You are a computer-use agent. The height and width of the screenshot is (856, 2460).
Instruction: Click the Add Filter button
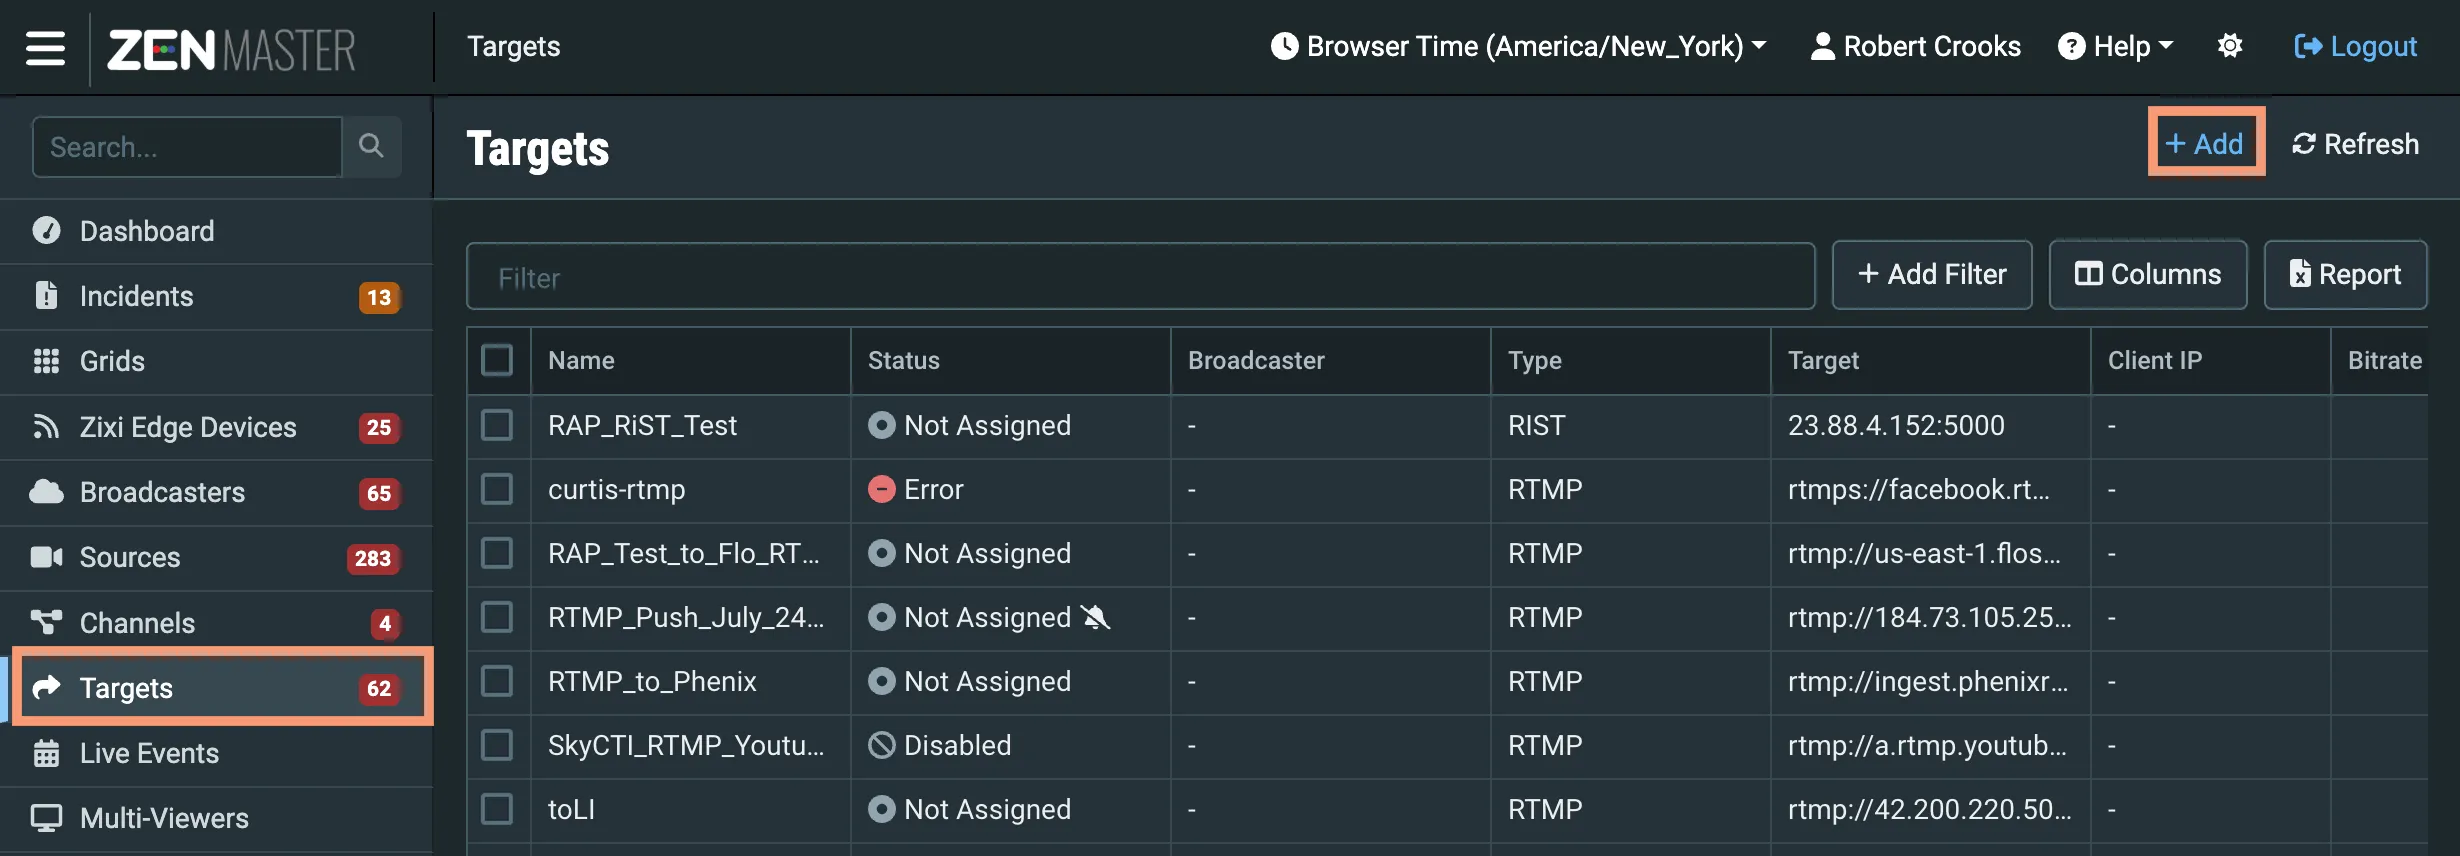click(1932, 274)
